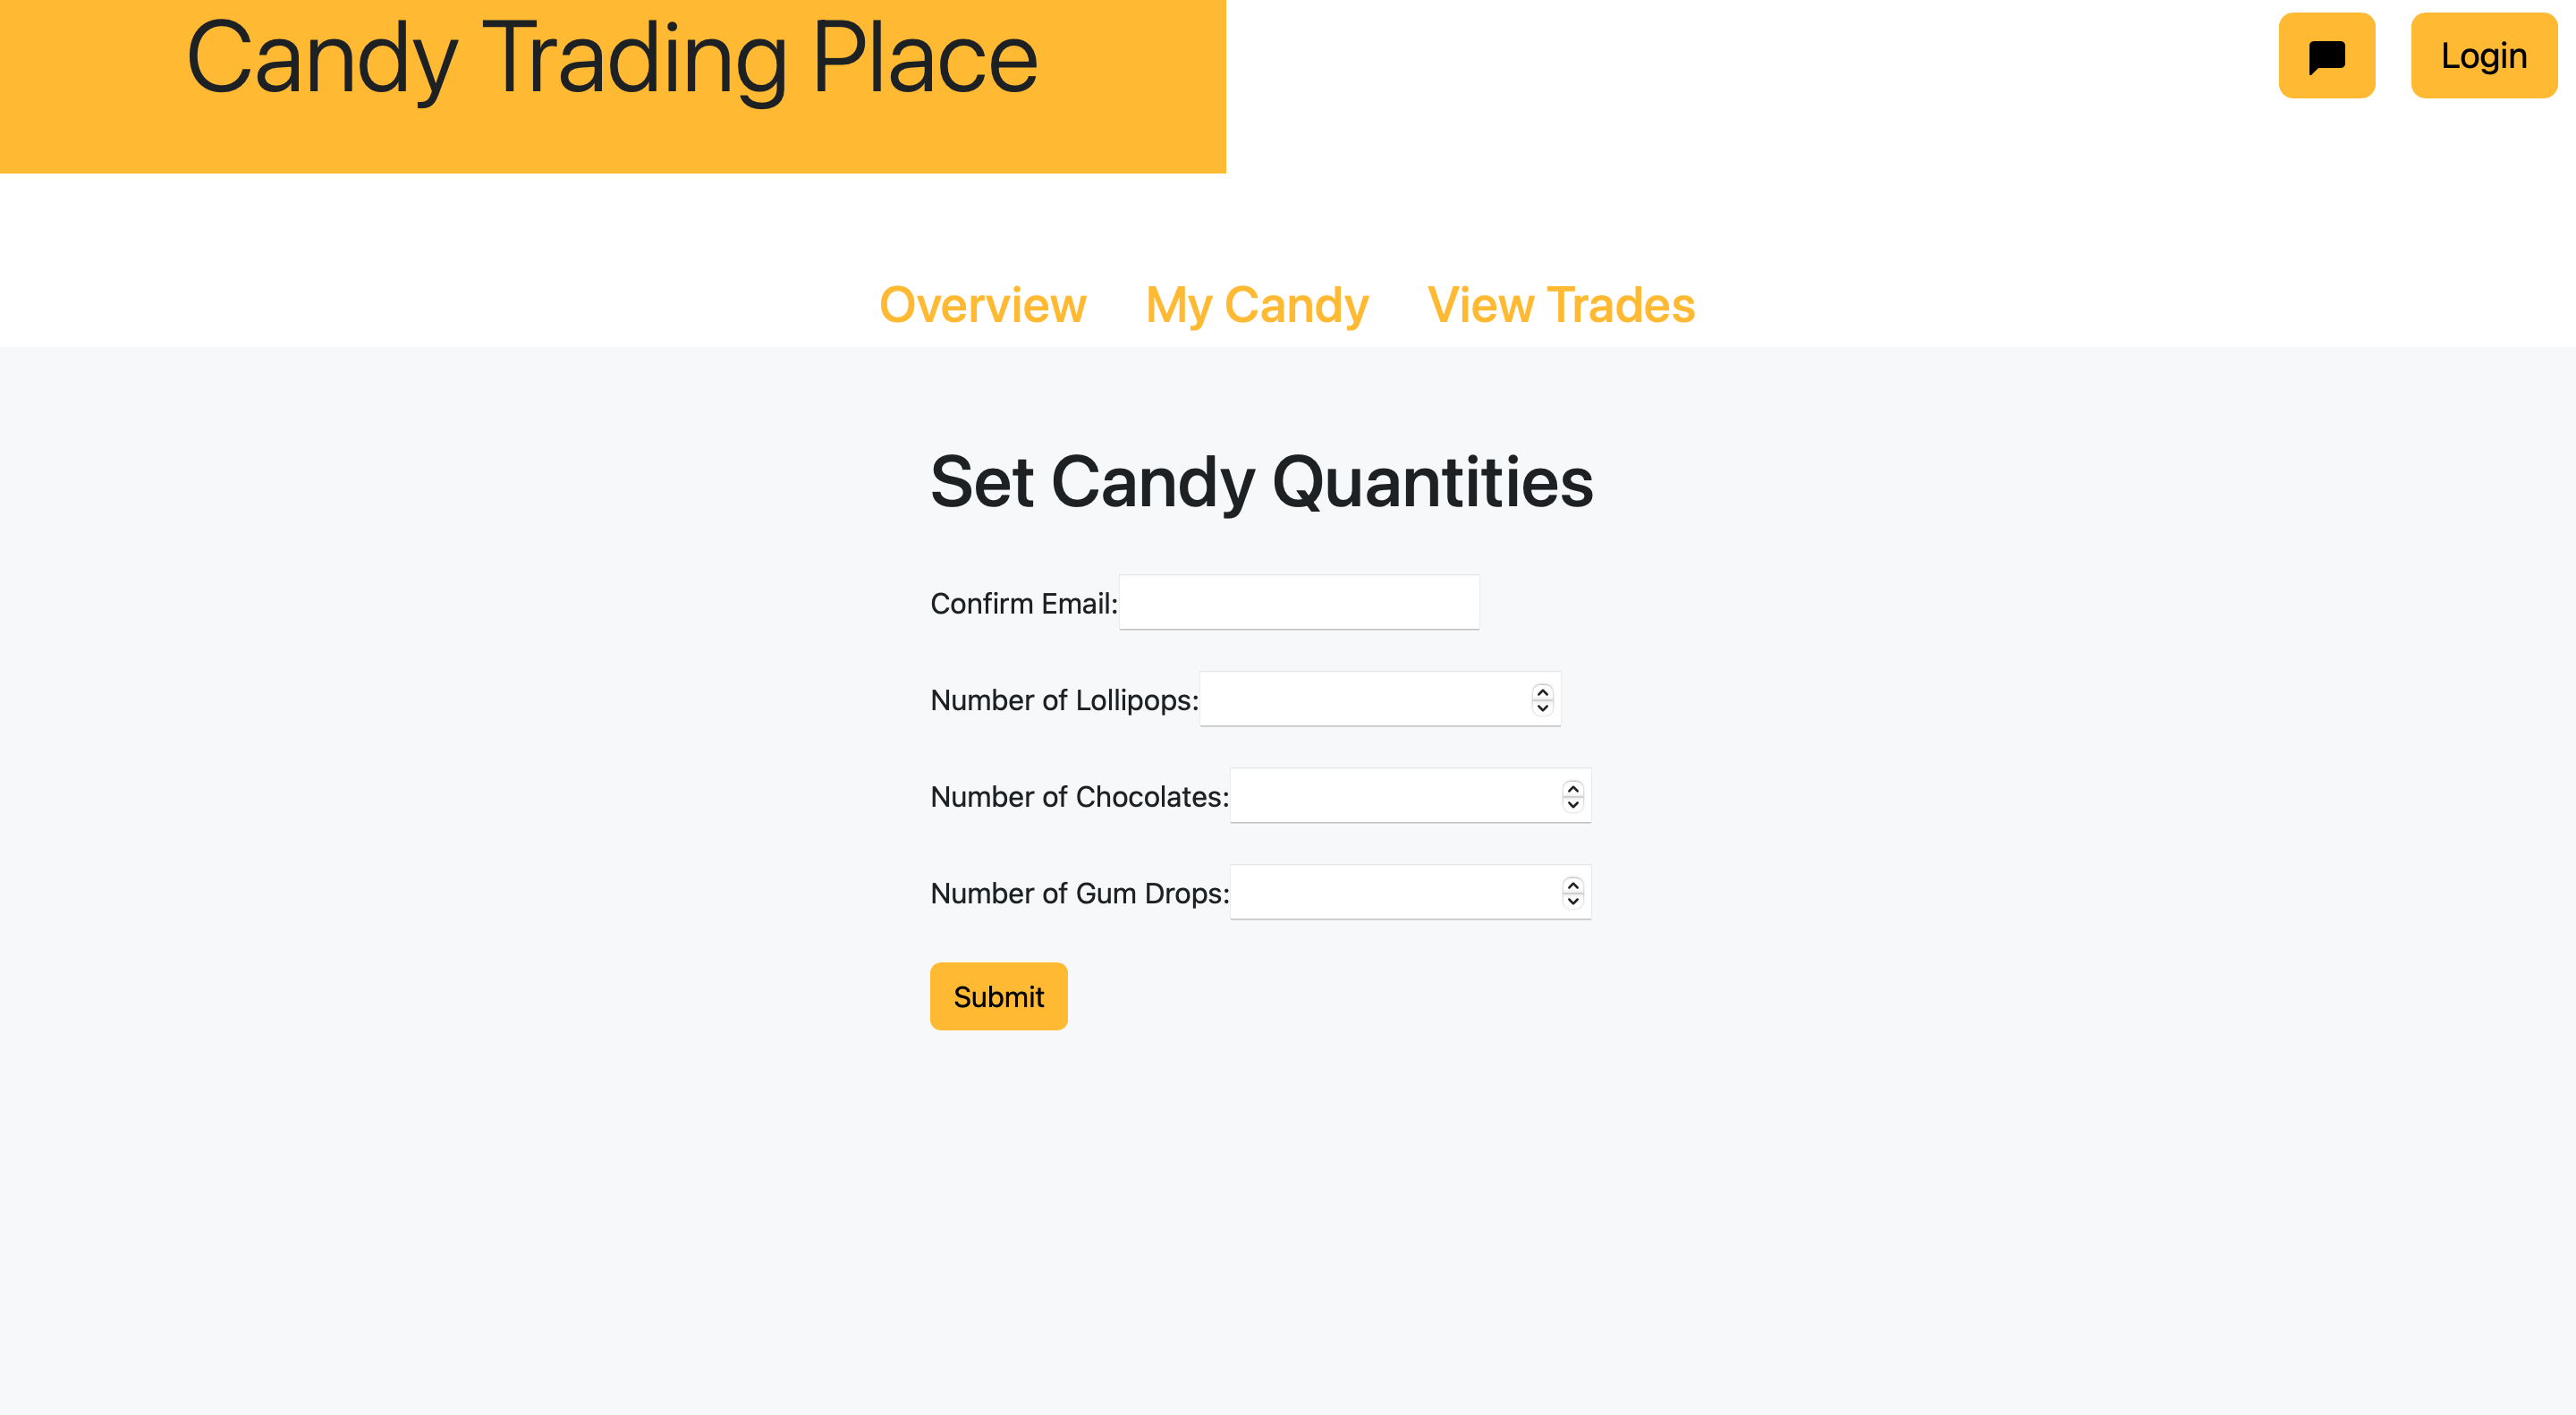Switch to the My Candy tab
This screenshot has width=2576, height=1415.
[1257, 305]
